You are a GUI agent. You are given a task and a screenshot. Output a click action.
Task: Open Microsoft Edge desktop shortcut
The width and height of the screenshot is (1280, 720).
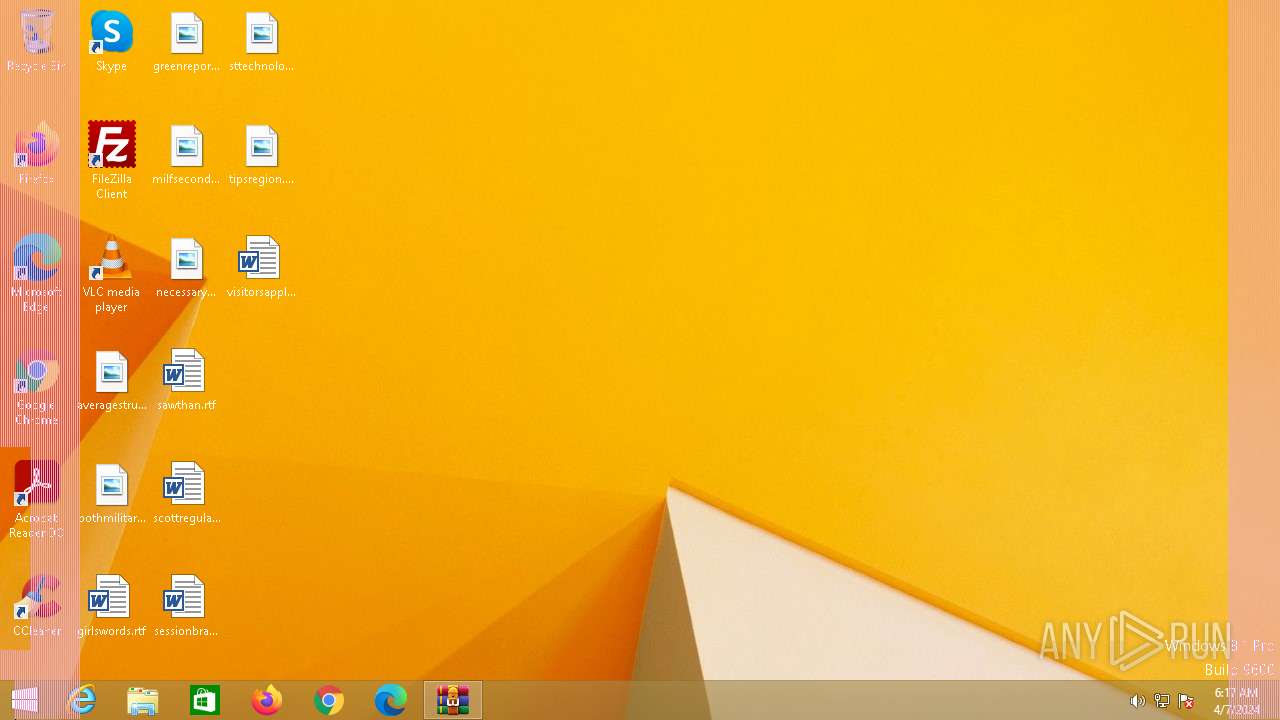click(x=36, y=274)
